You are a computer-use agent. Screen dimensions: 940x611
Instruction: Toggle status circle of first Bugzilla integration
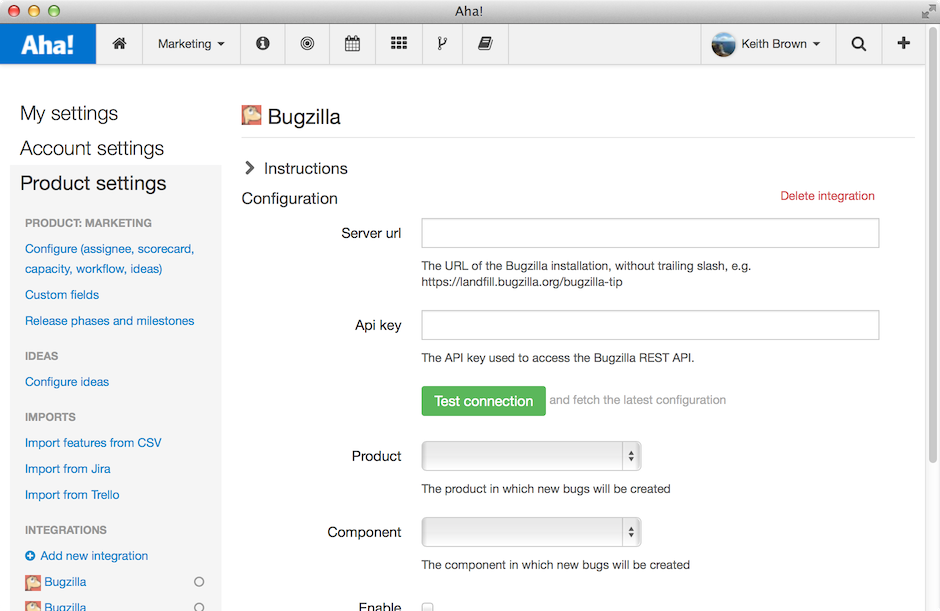[199, 582]
